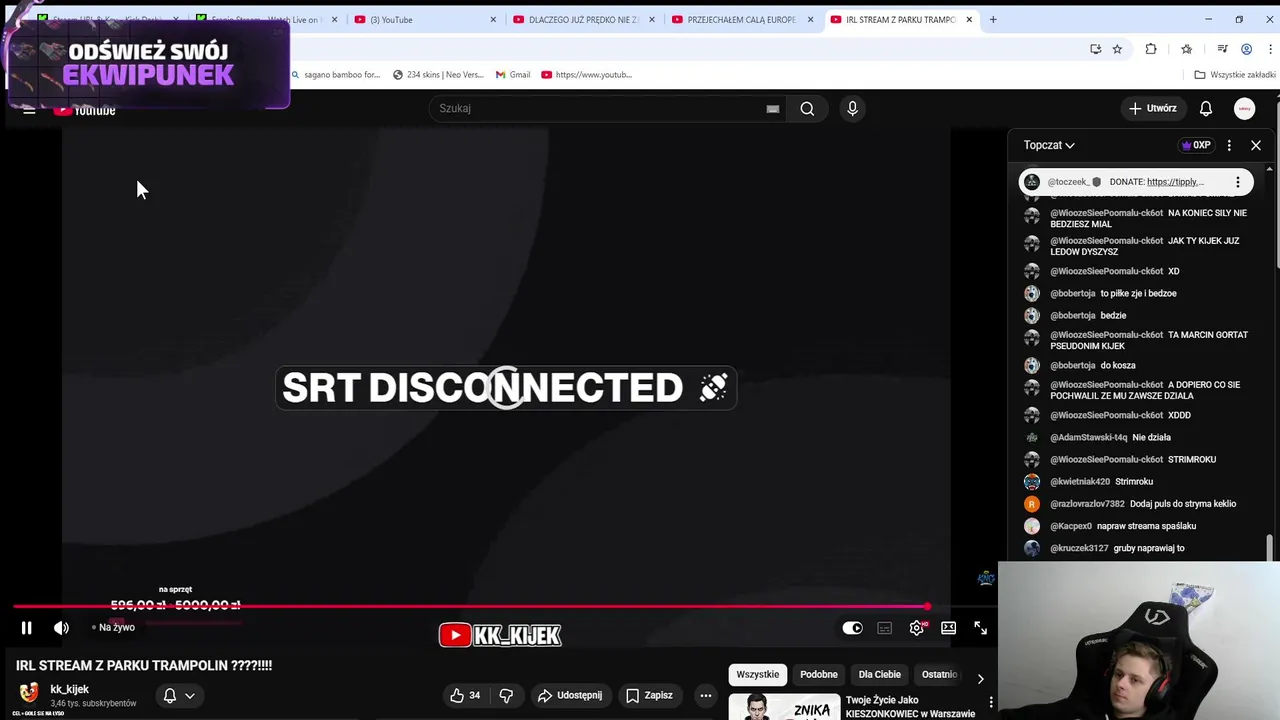The height and width of the screenshot is (720, 1280).
Task: Click the subtitles/captions button in player
Action: tap(884, 628)
